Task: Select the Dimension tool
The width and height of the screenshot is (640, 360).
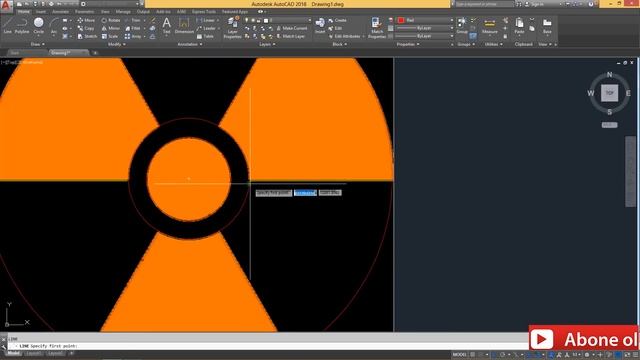Action: click(x=184, y=25)
